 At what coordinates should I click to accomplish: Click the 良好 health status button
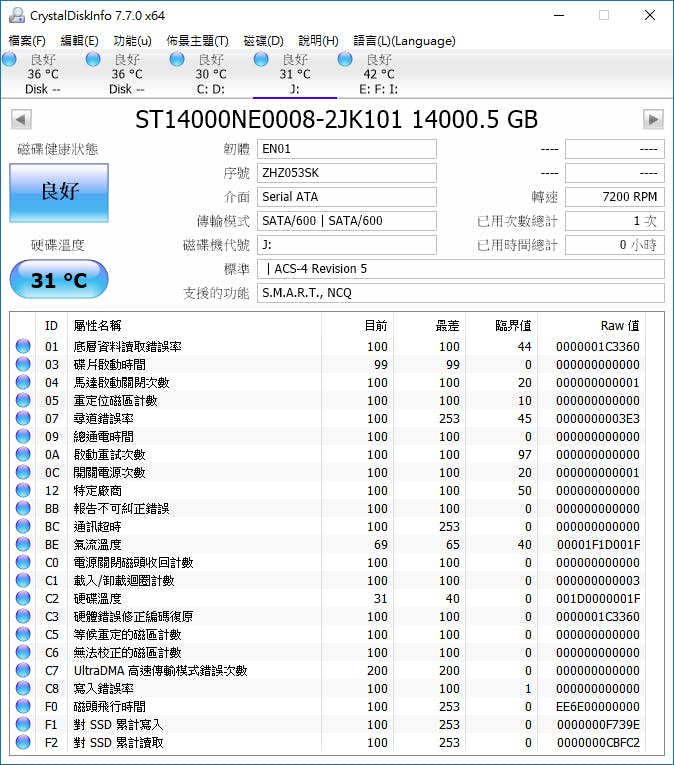[59, 192]
